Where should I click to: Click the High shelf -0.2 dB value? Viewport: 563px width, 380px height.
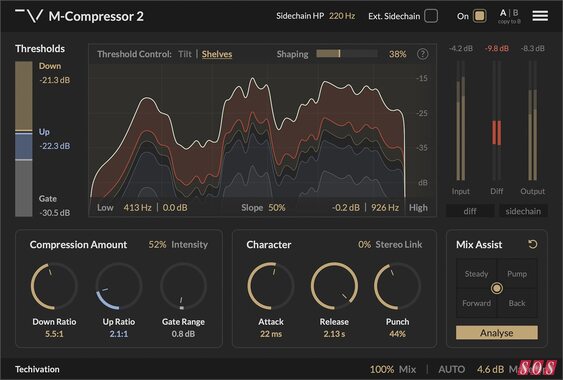[346, 208]
